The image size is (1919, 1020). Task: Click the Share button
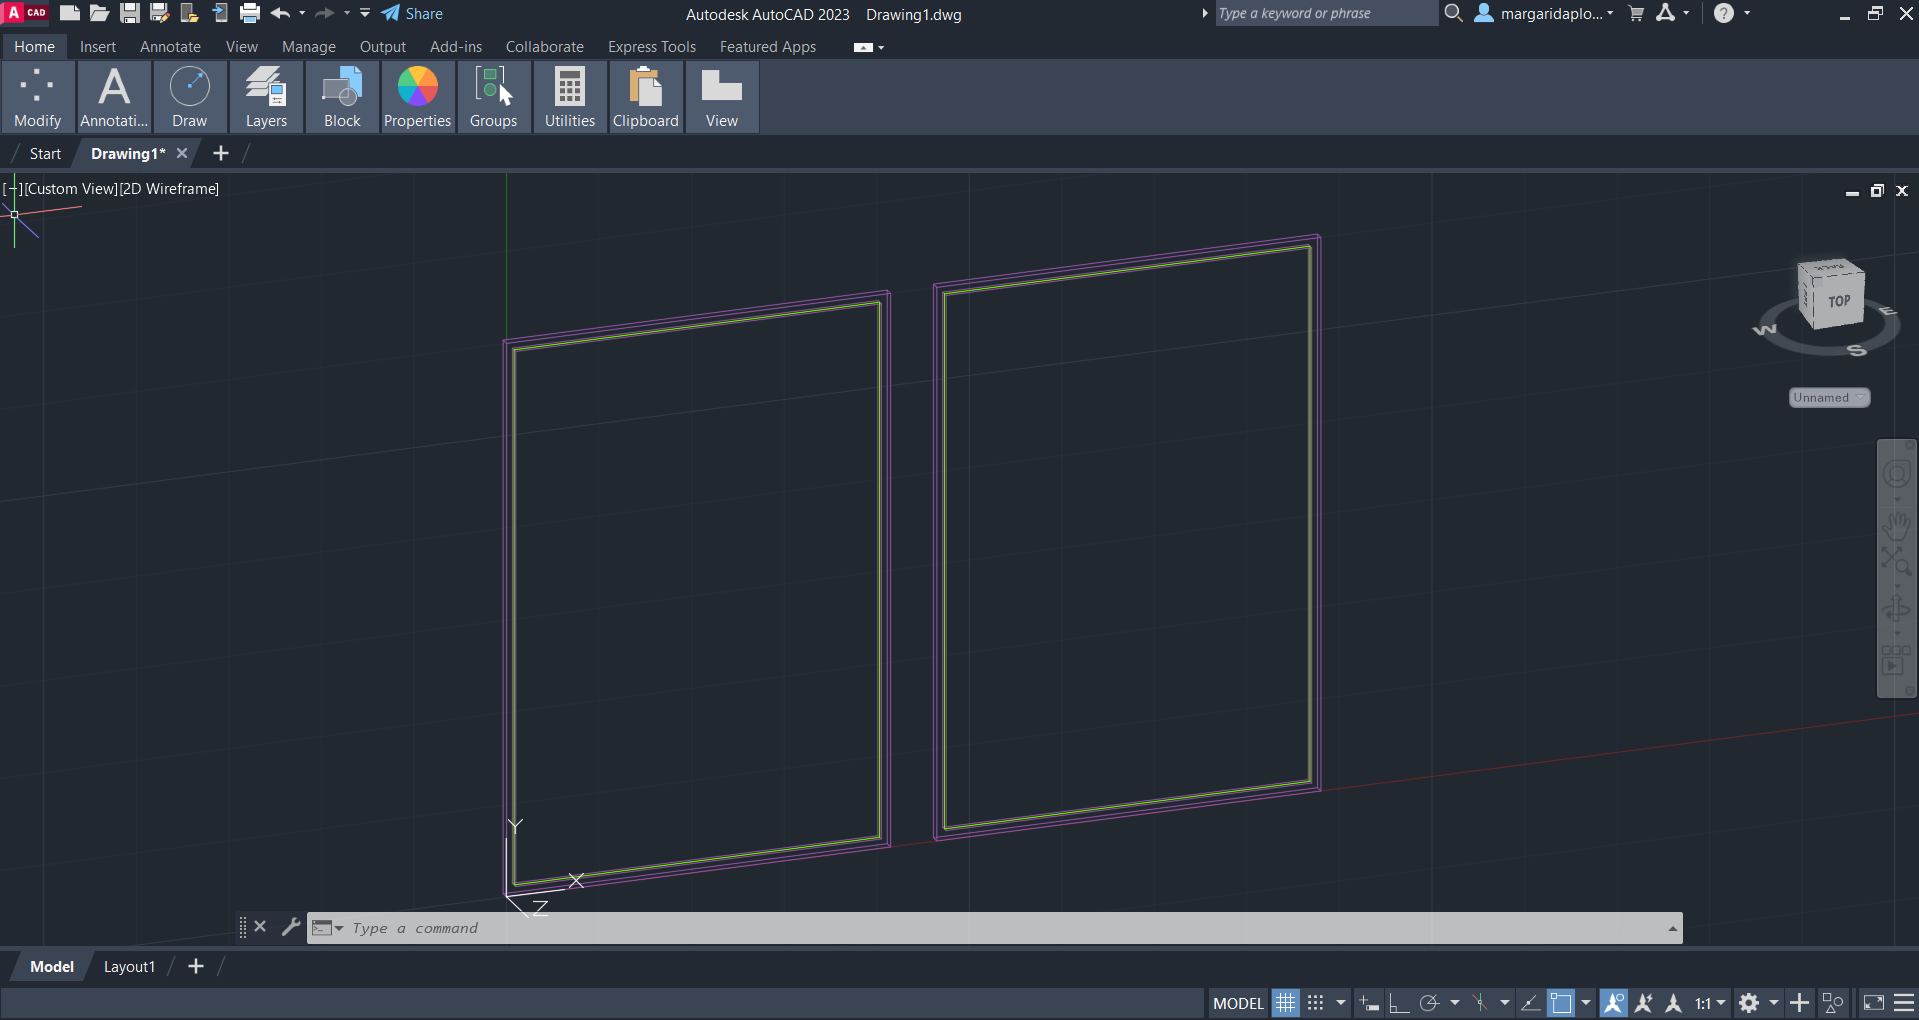pos(412,14)
